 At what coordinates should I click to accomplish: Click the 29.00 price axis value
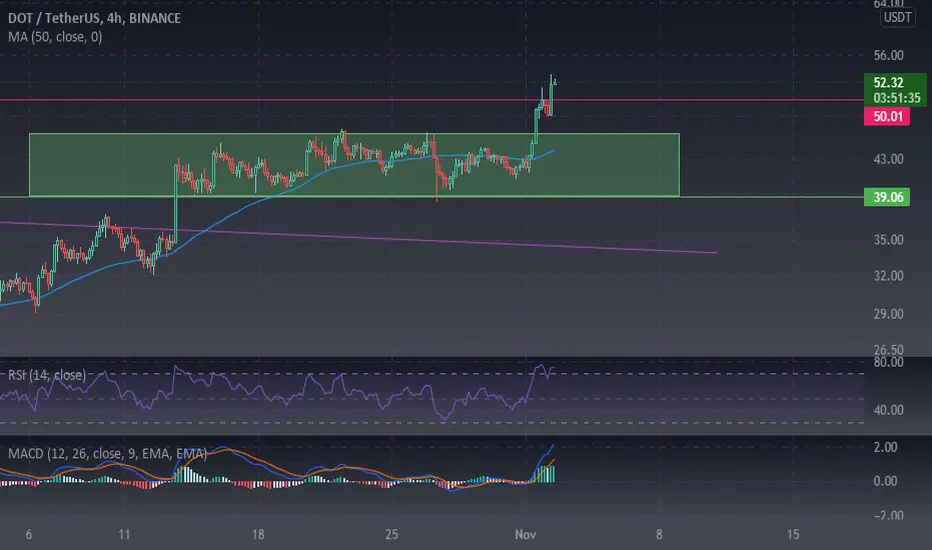[x=888, y=314]
